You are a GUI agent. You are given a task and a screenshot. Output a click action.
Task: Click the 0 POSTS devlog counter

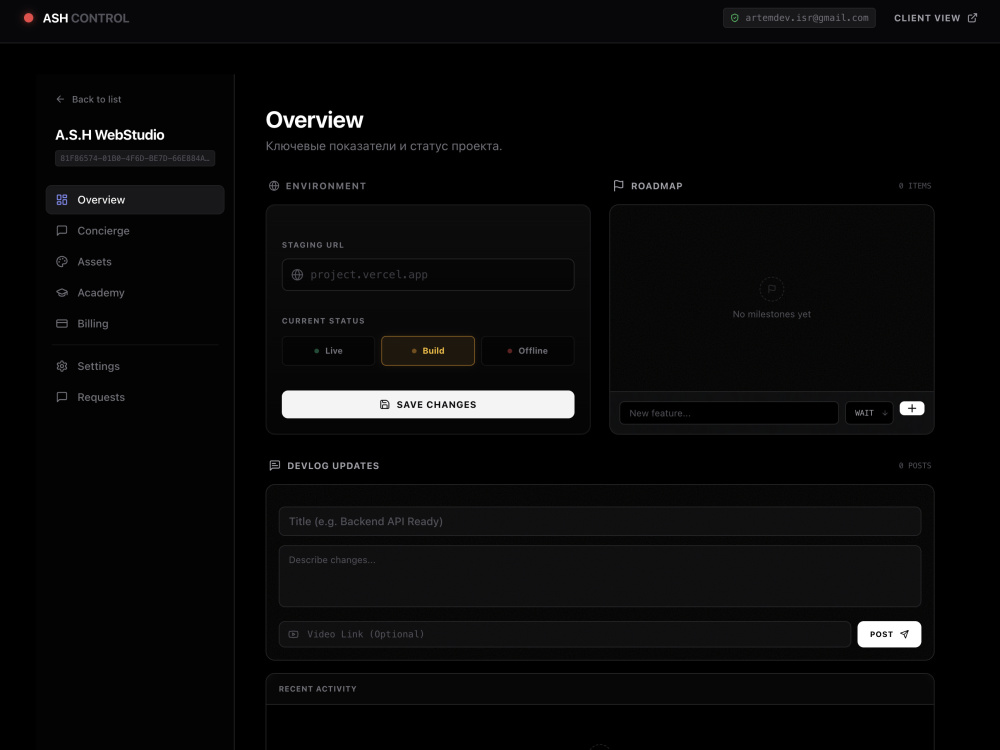[x=915, y=466]
